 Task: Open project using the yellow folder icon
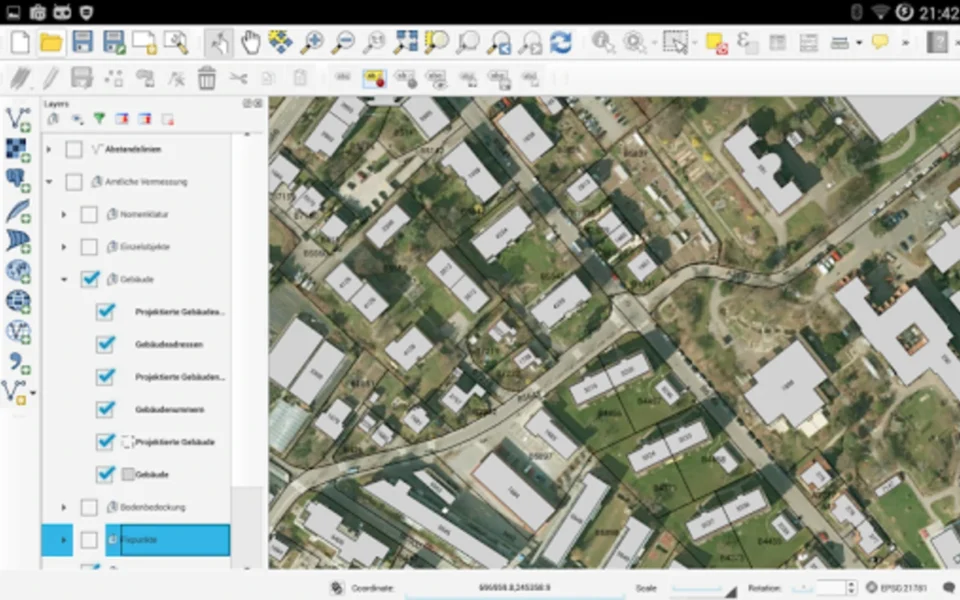[x=51, y=42]
